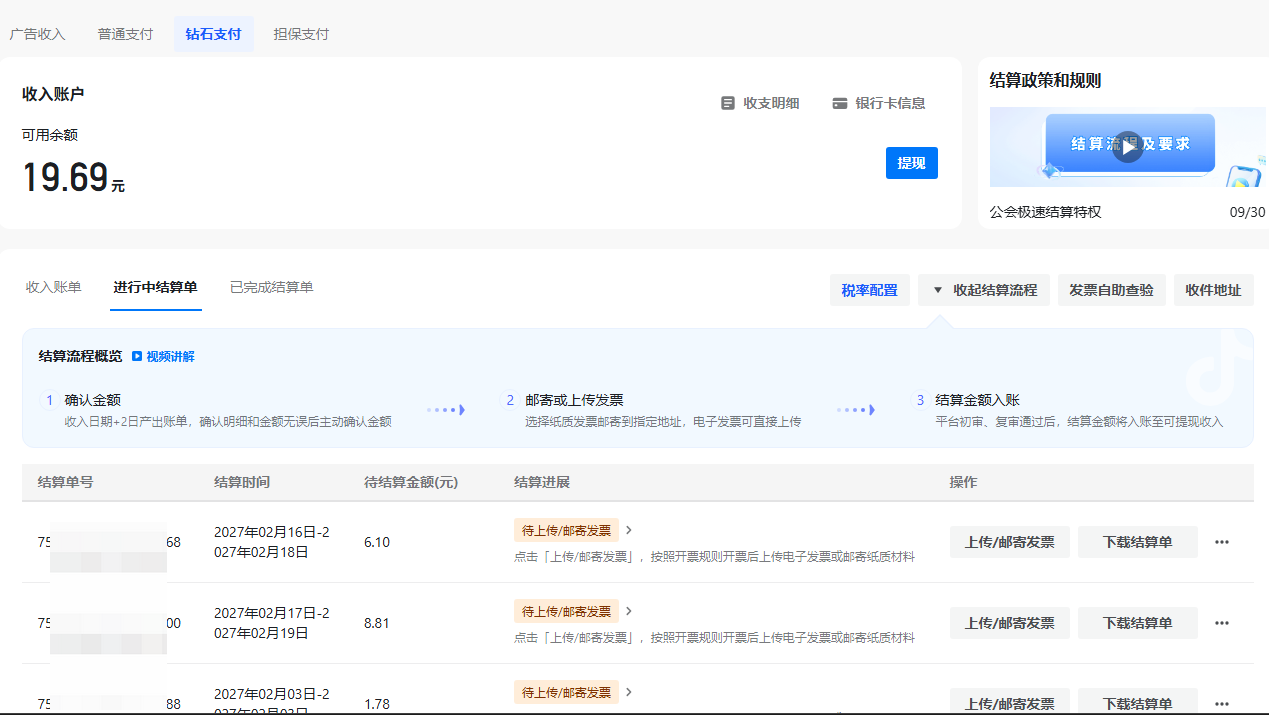Click 下载结算单 for 8.81 row
This screenshot has height=715, width=1269.
click(x=1137, y=623)
